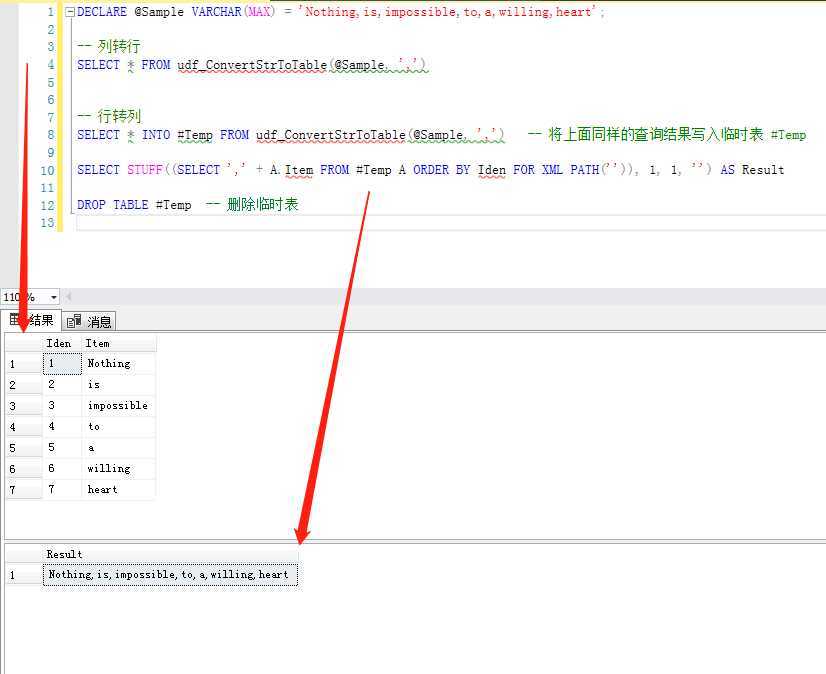The image size is (826, 674).
Task: Click the 消息 tab icon
Action: point(74,321)
